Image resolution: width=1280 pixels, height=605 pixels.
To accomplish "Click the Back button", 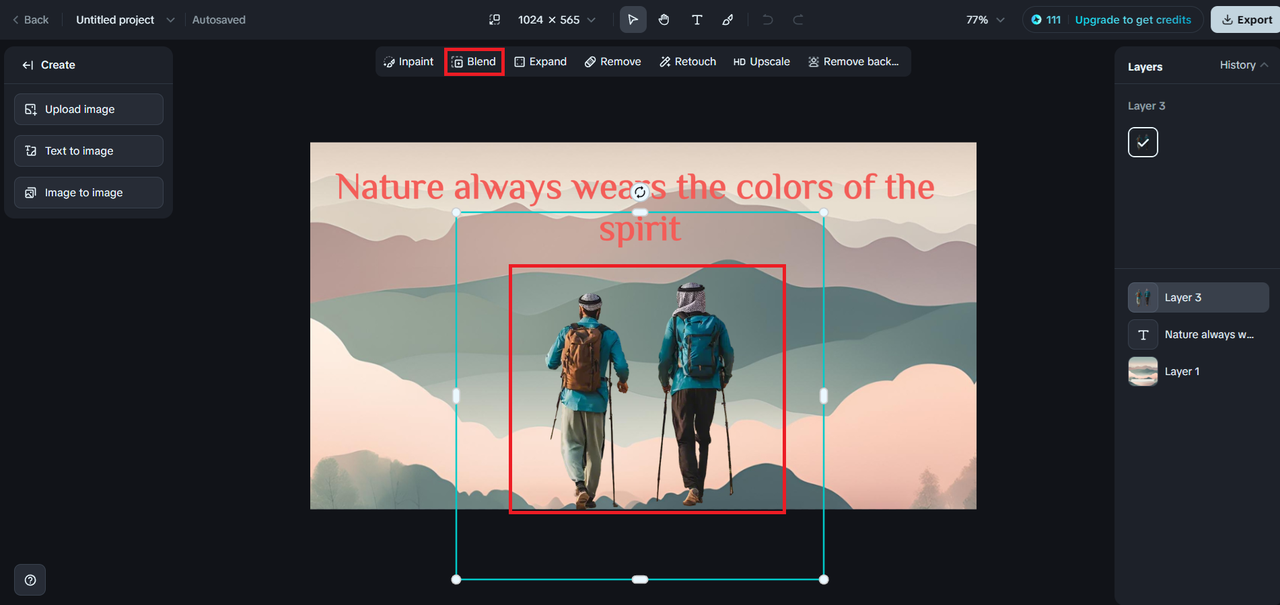I will [30, 20].
